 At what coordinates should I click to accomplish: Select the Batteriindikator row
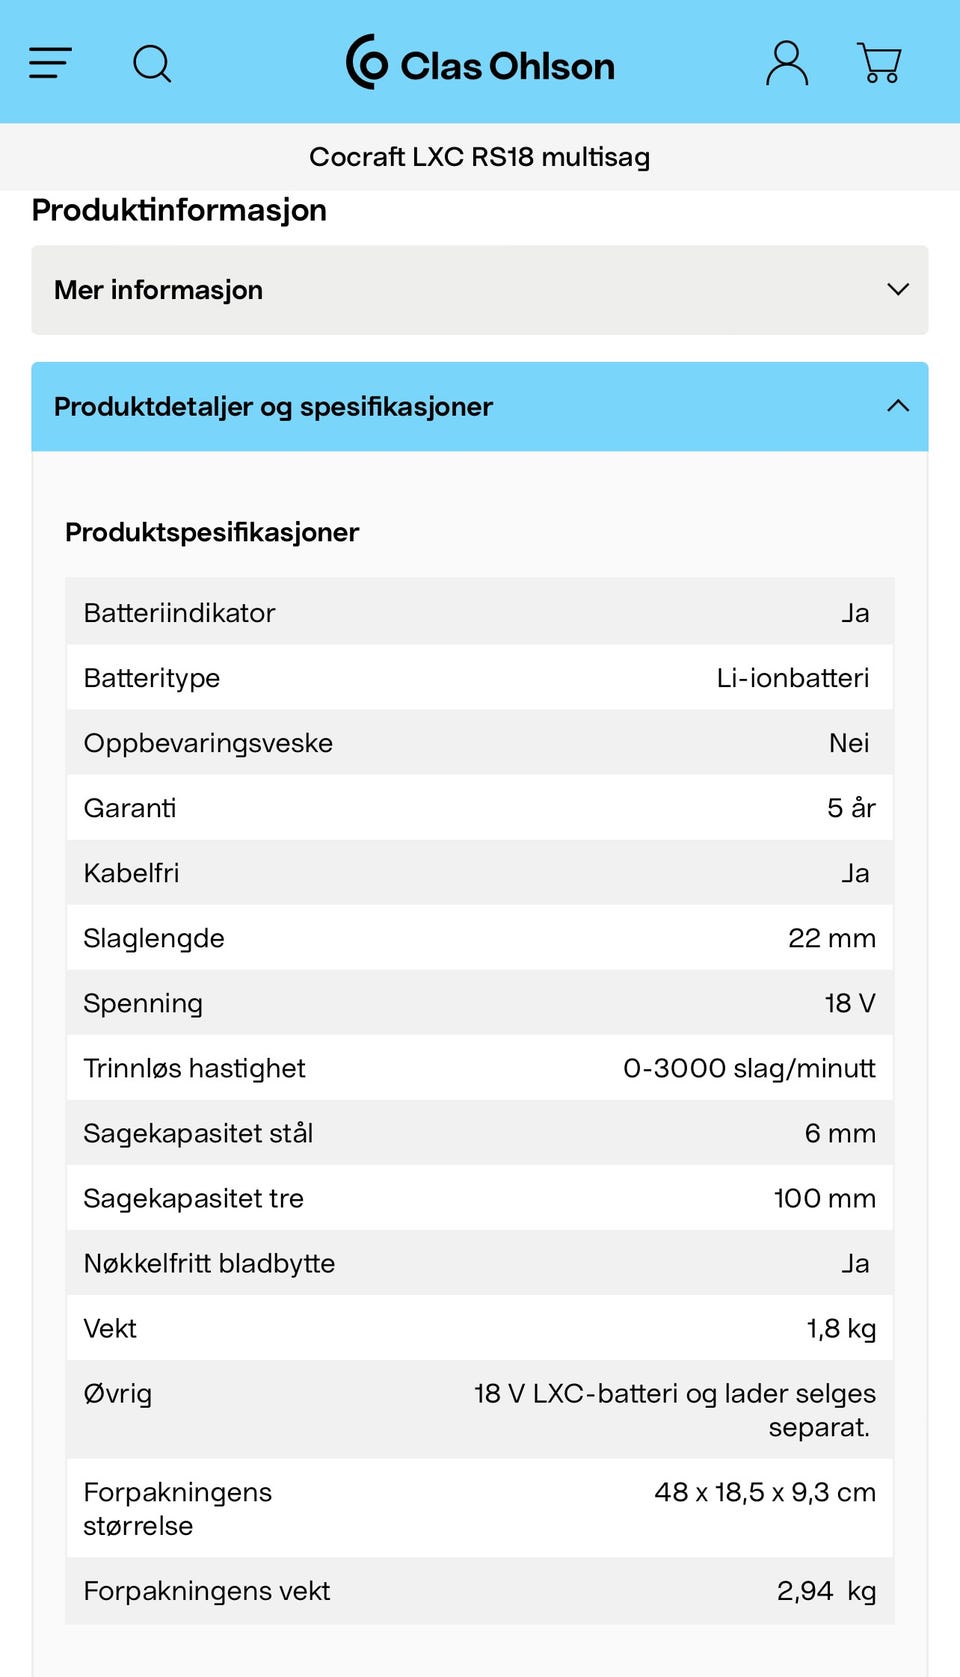tap(480, 612)
